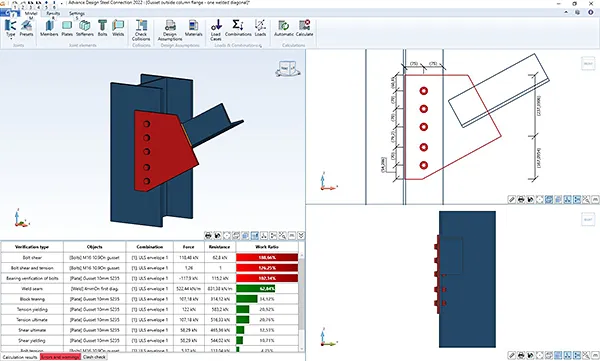Open Plates settings in ribbon

pos(67,29)
